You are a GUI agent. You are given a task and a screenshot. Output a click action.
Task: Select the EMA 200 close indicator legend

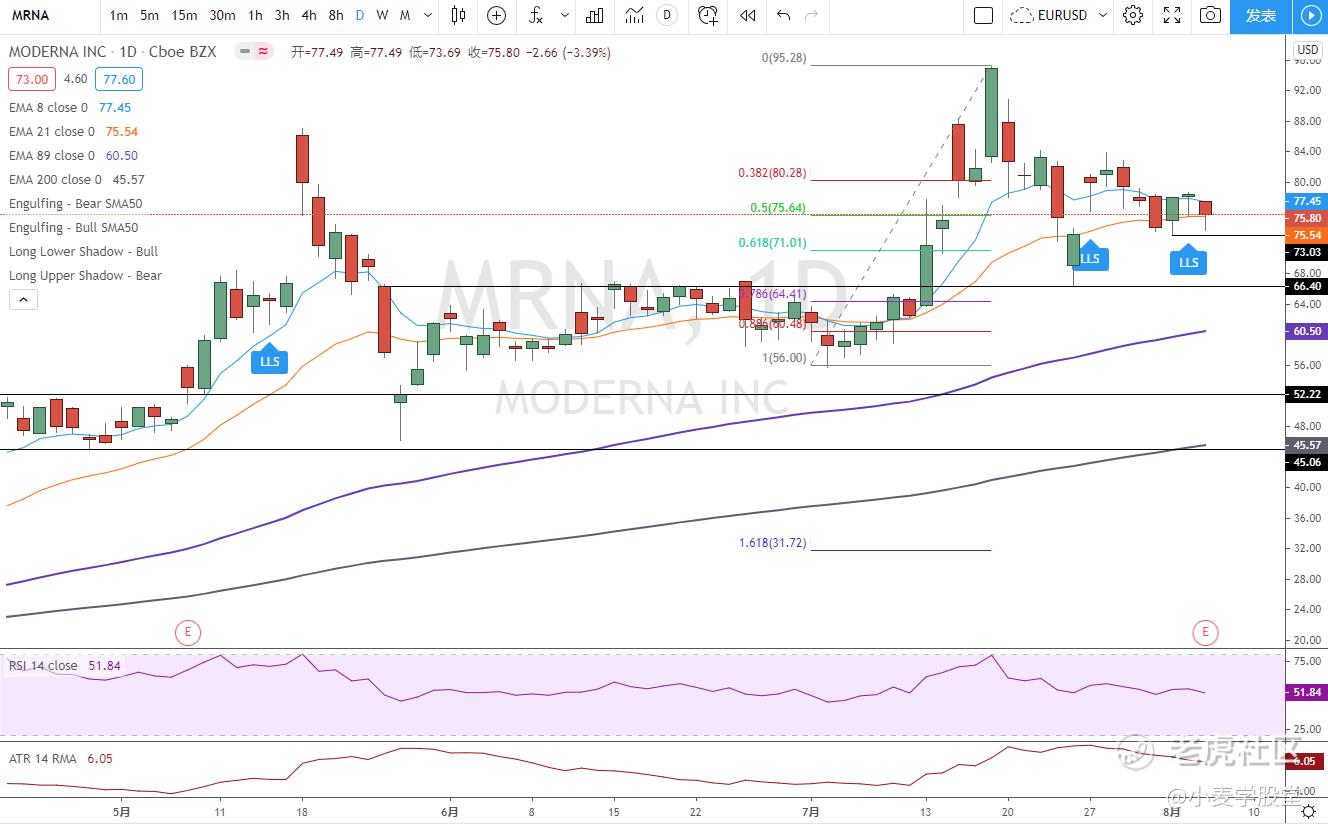77,180
